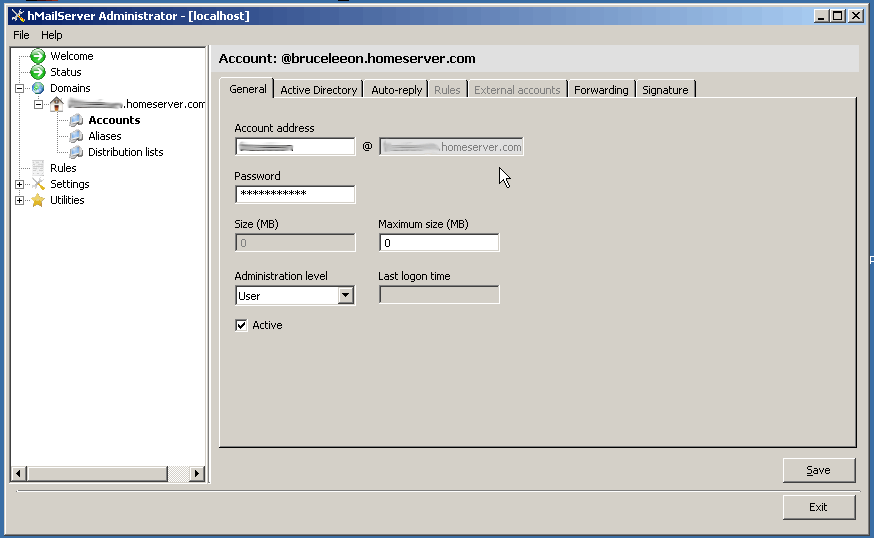Open the File menu
This screenshot has width=874, height=538.
pyautogui.click(x=21, y=35)
